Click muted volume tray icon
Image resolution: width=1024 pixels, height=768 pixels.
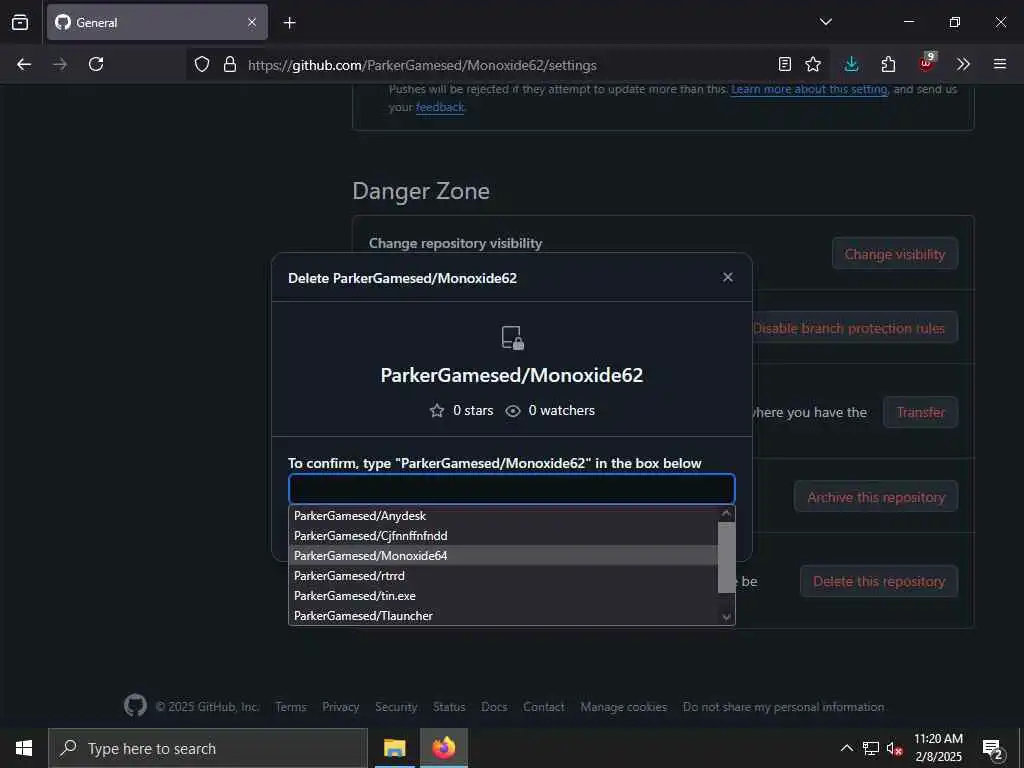[x=894, y=749]
